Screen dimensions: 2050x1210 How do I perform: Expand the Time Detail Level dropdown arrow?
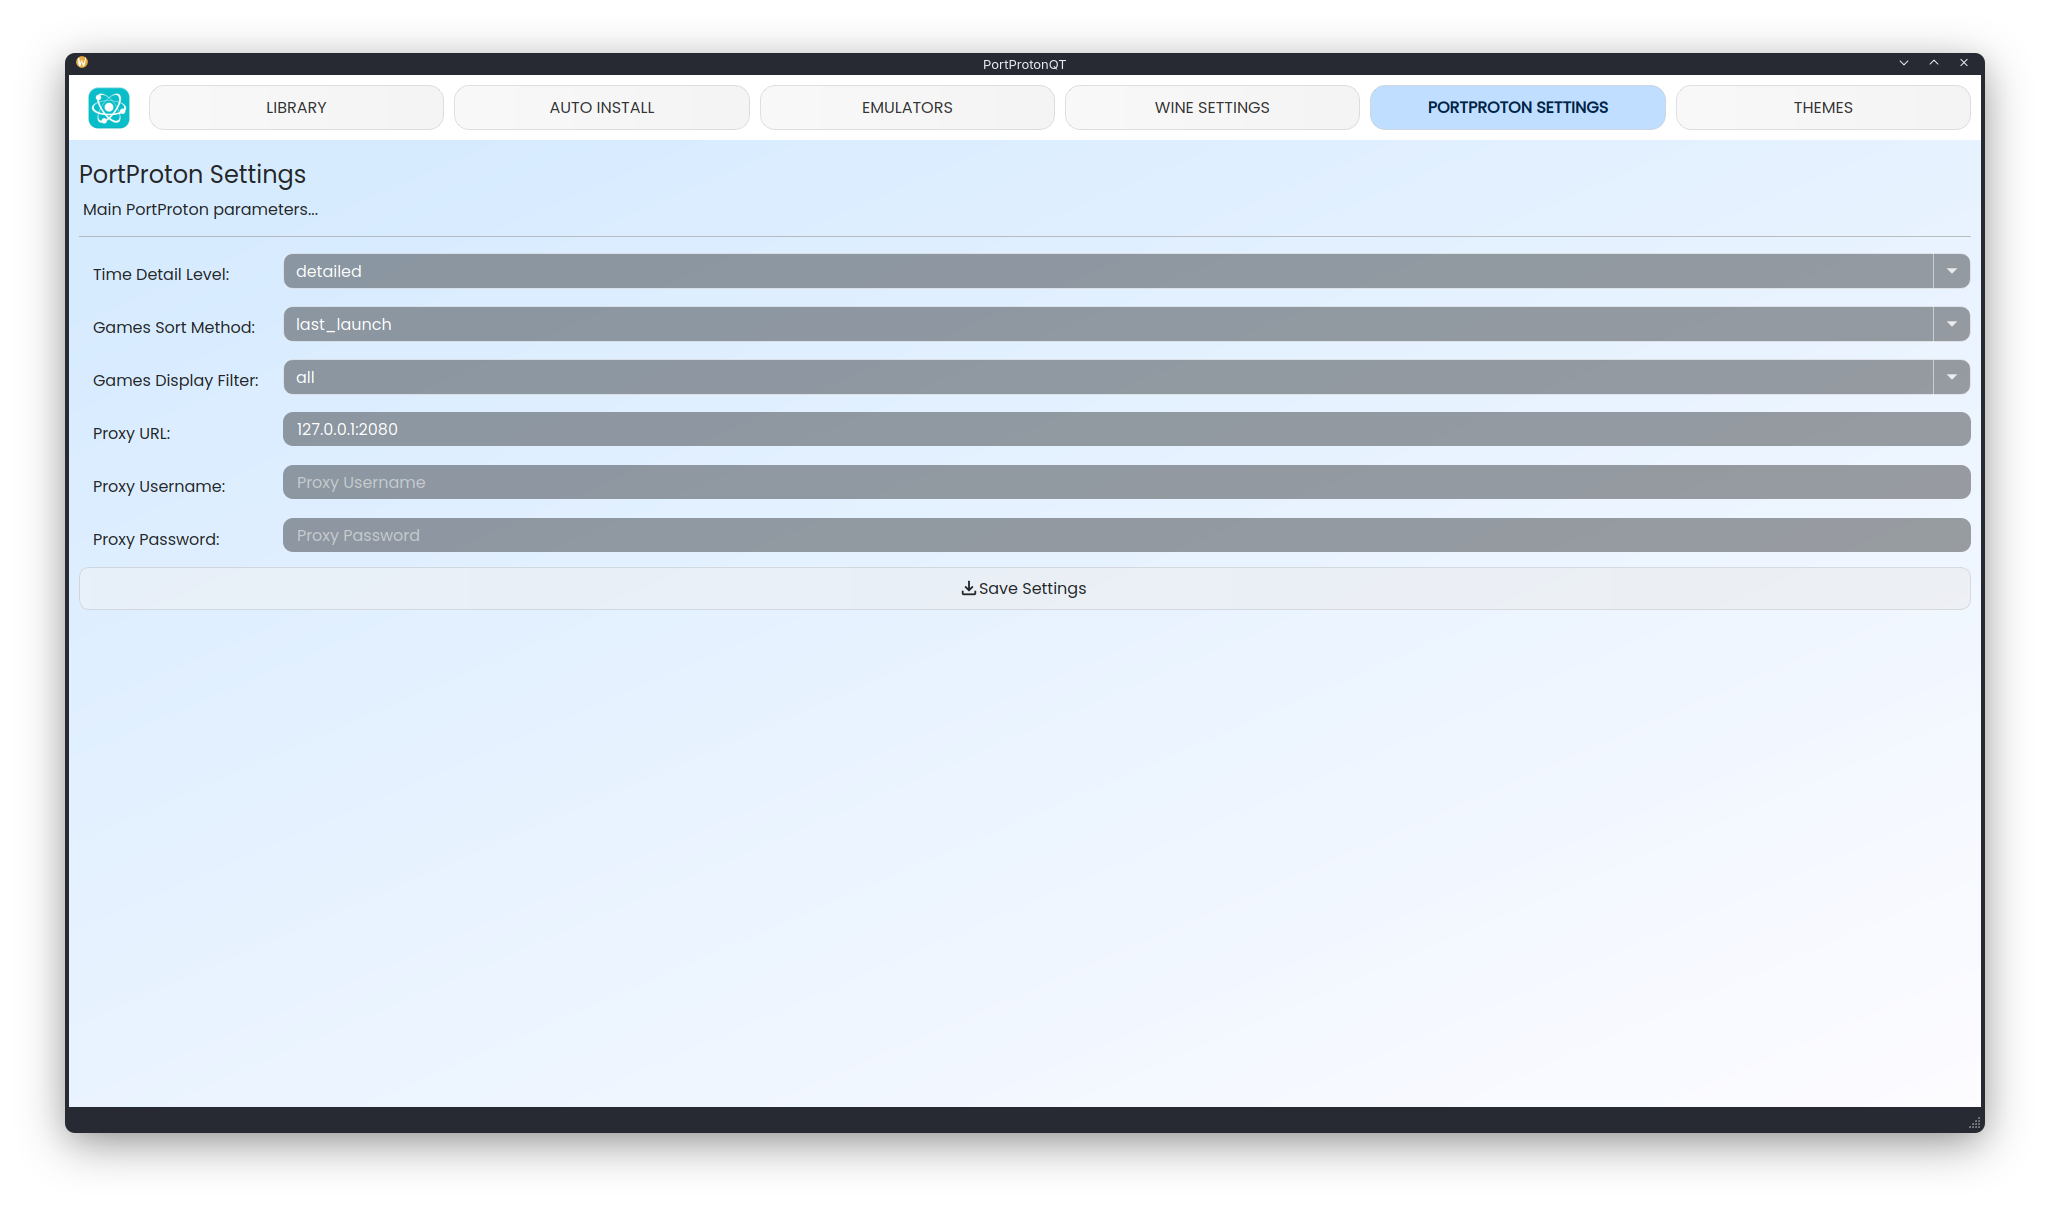[x=1951, y=271]
